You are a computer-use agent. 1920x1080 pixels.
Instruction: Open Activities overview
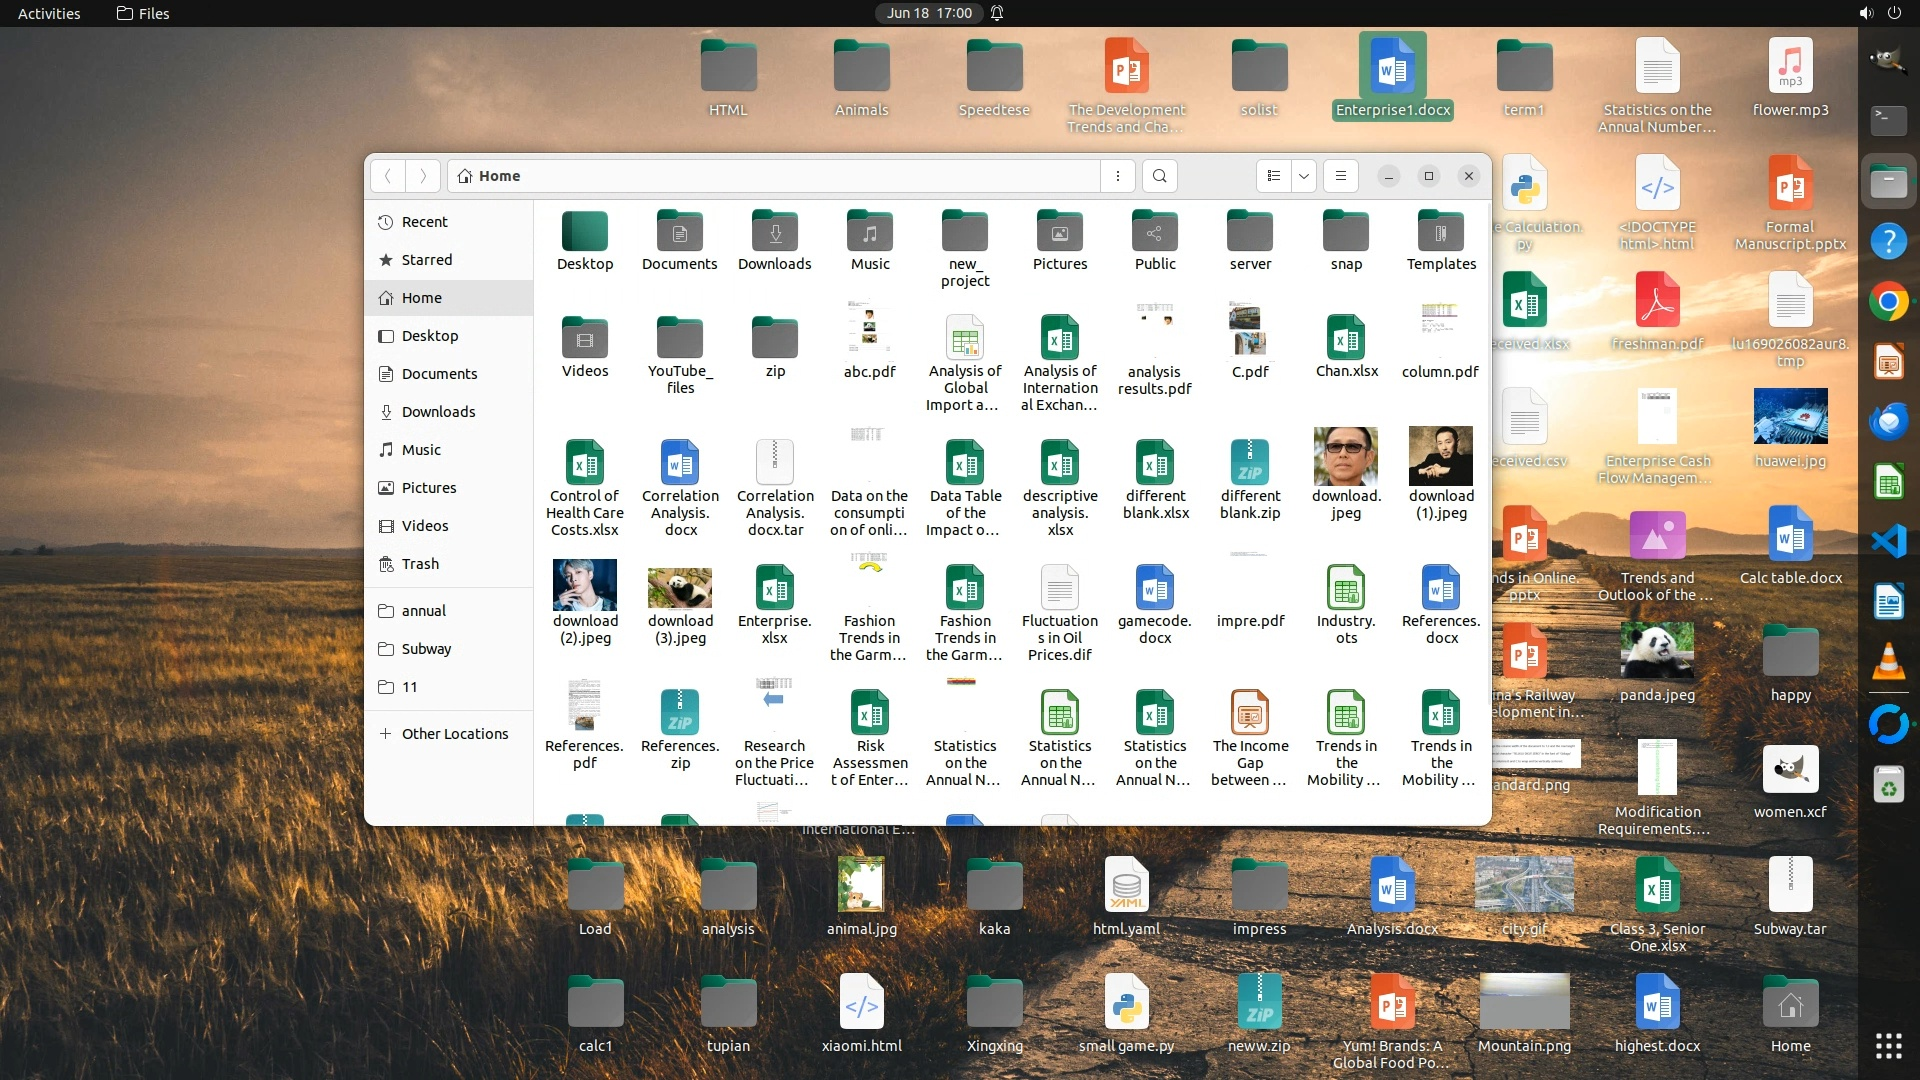(x=49, y=13)
